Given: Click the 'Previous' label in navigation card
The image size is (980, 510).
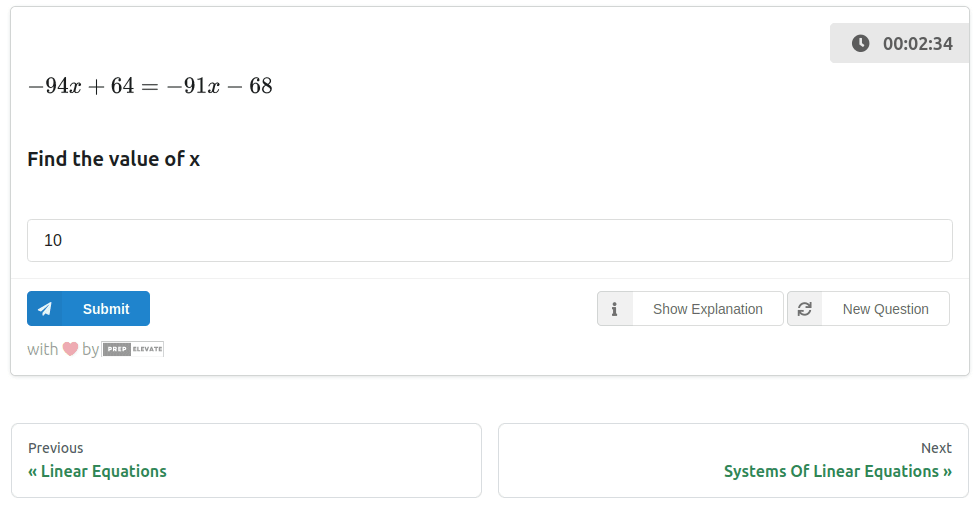Looking at the screenshot, I should 56,448.
